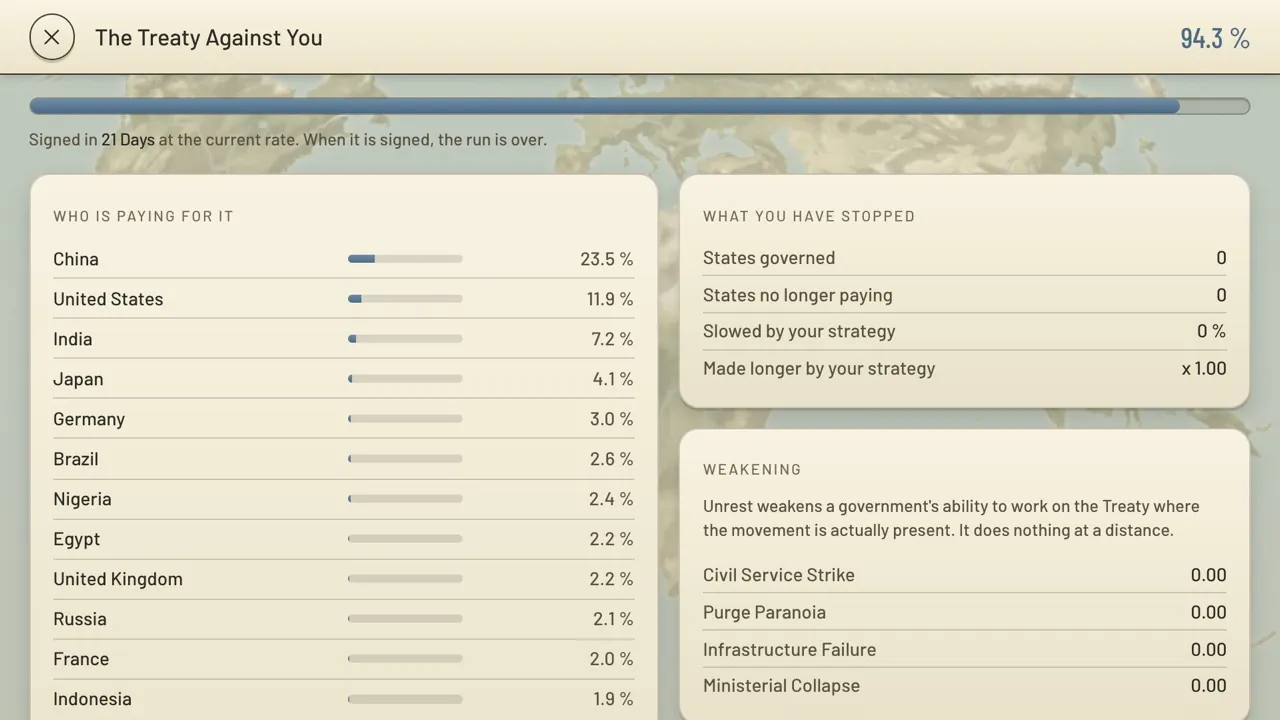1280x720 pixels.
Task: Click Slowed by your strategy row
Action: coord(964,331)
